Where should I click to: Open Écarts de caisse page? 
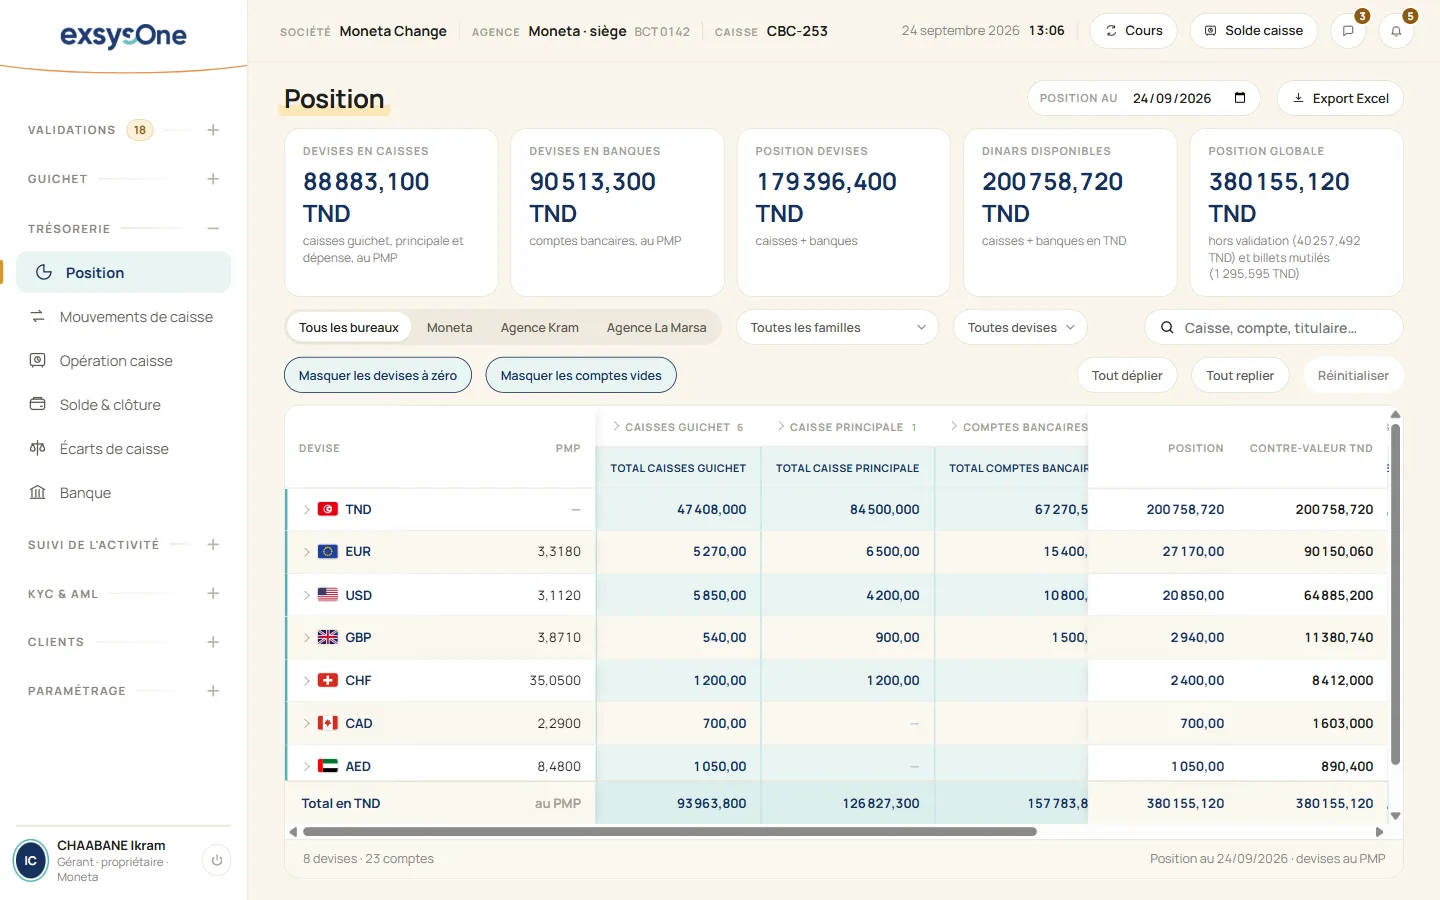click(x=123, y=449)
